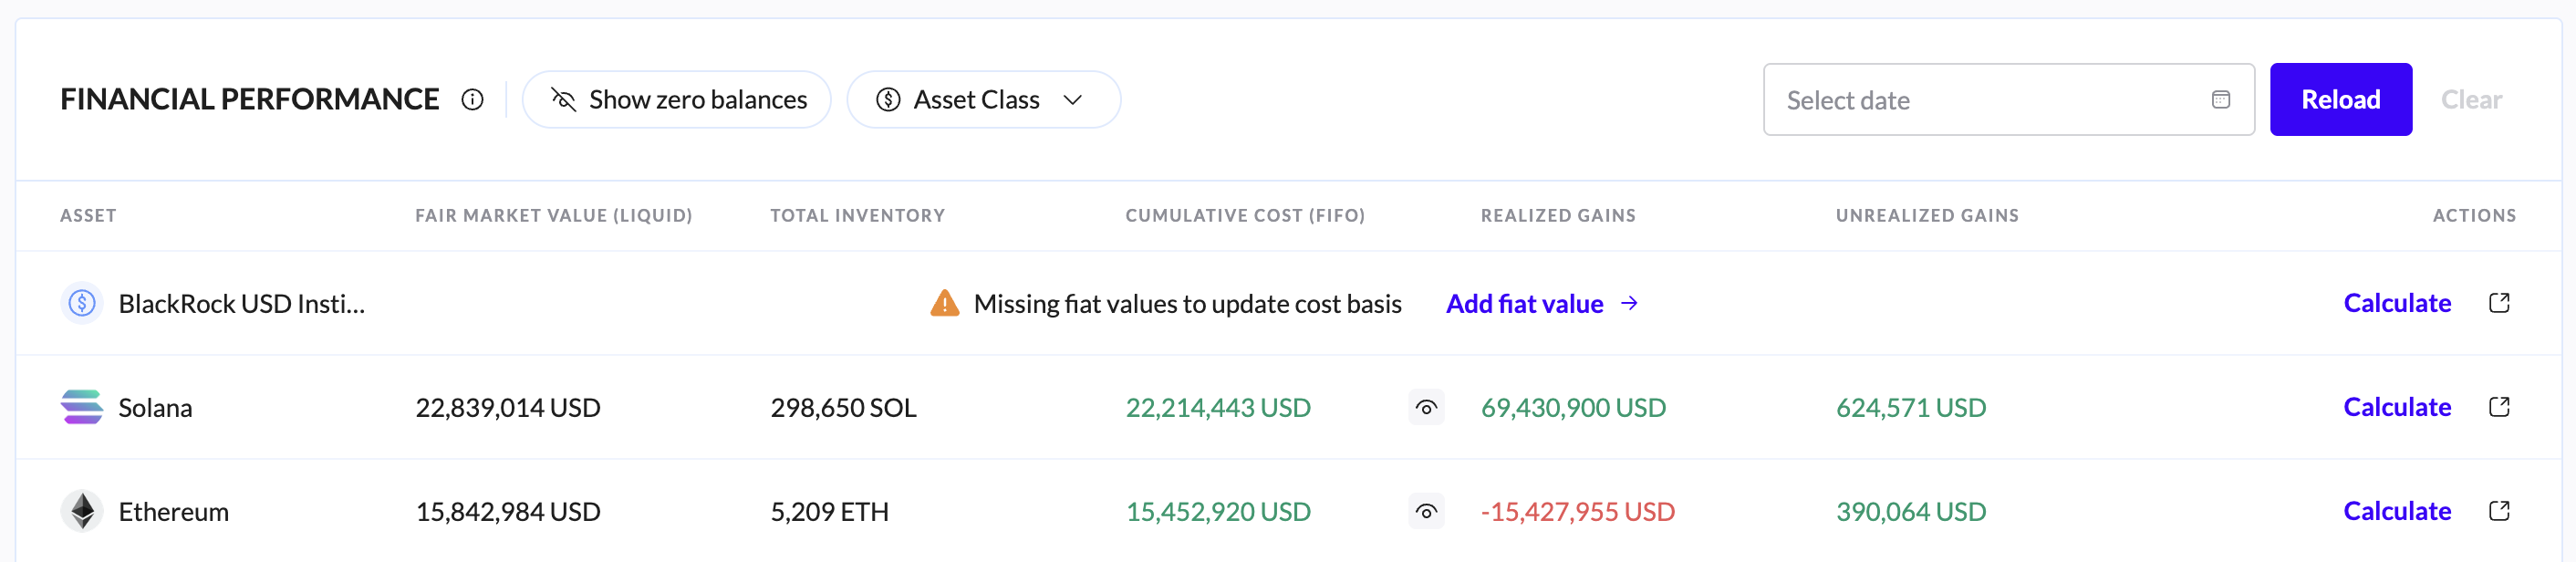Open the calendar icon in date field
Image resolution: width=2576 pixels, height=562 pixels.
2220,100
